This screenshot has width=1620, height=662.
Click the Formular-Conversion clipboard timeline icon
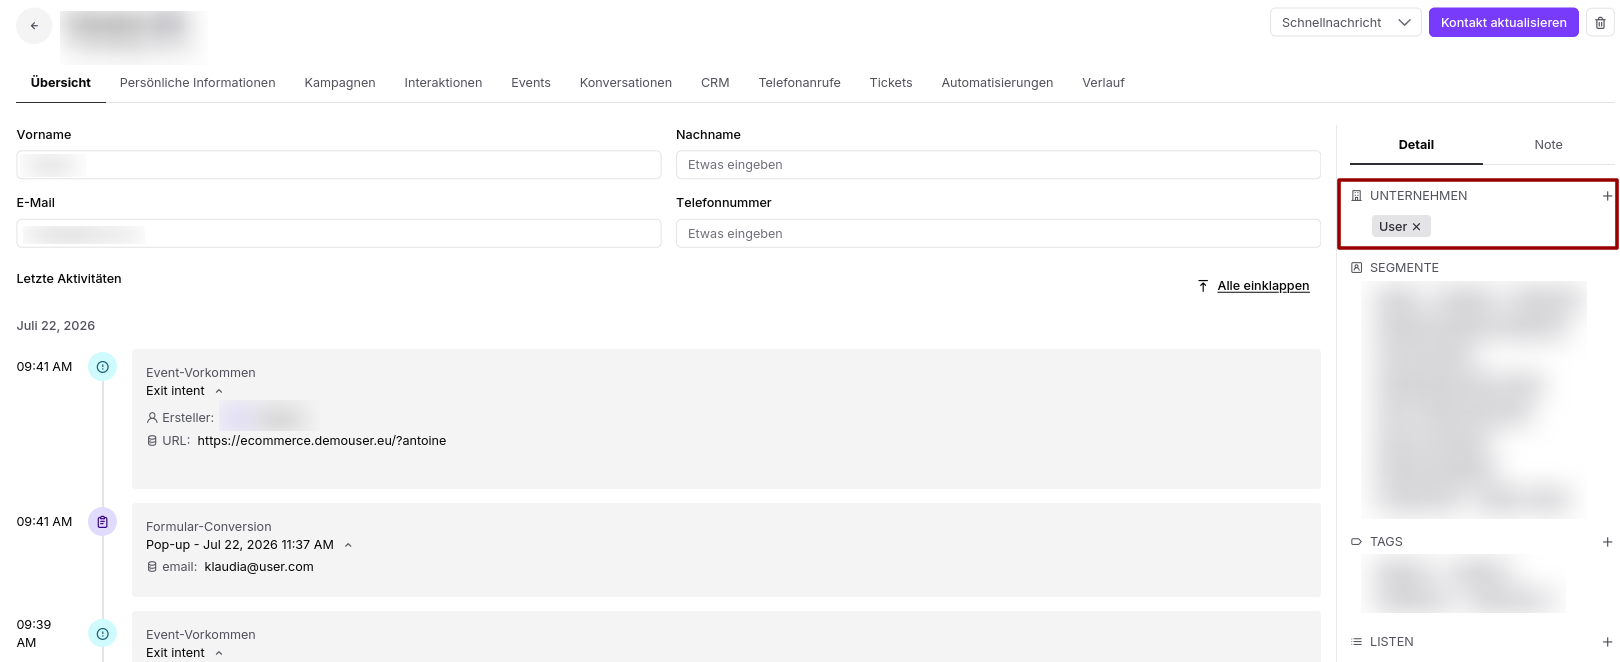[103, 522]
